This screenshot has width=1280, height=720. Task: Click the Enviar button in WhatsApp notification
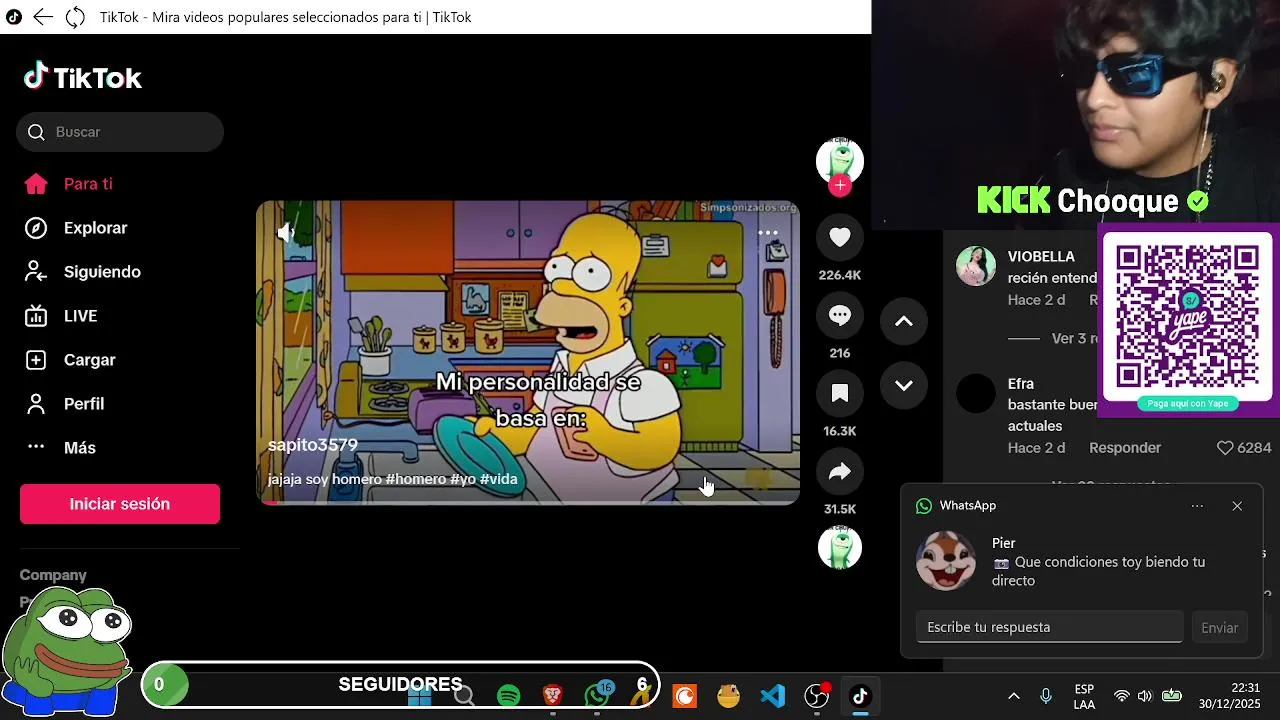coord(1219,627)
